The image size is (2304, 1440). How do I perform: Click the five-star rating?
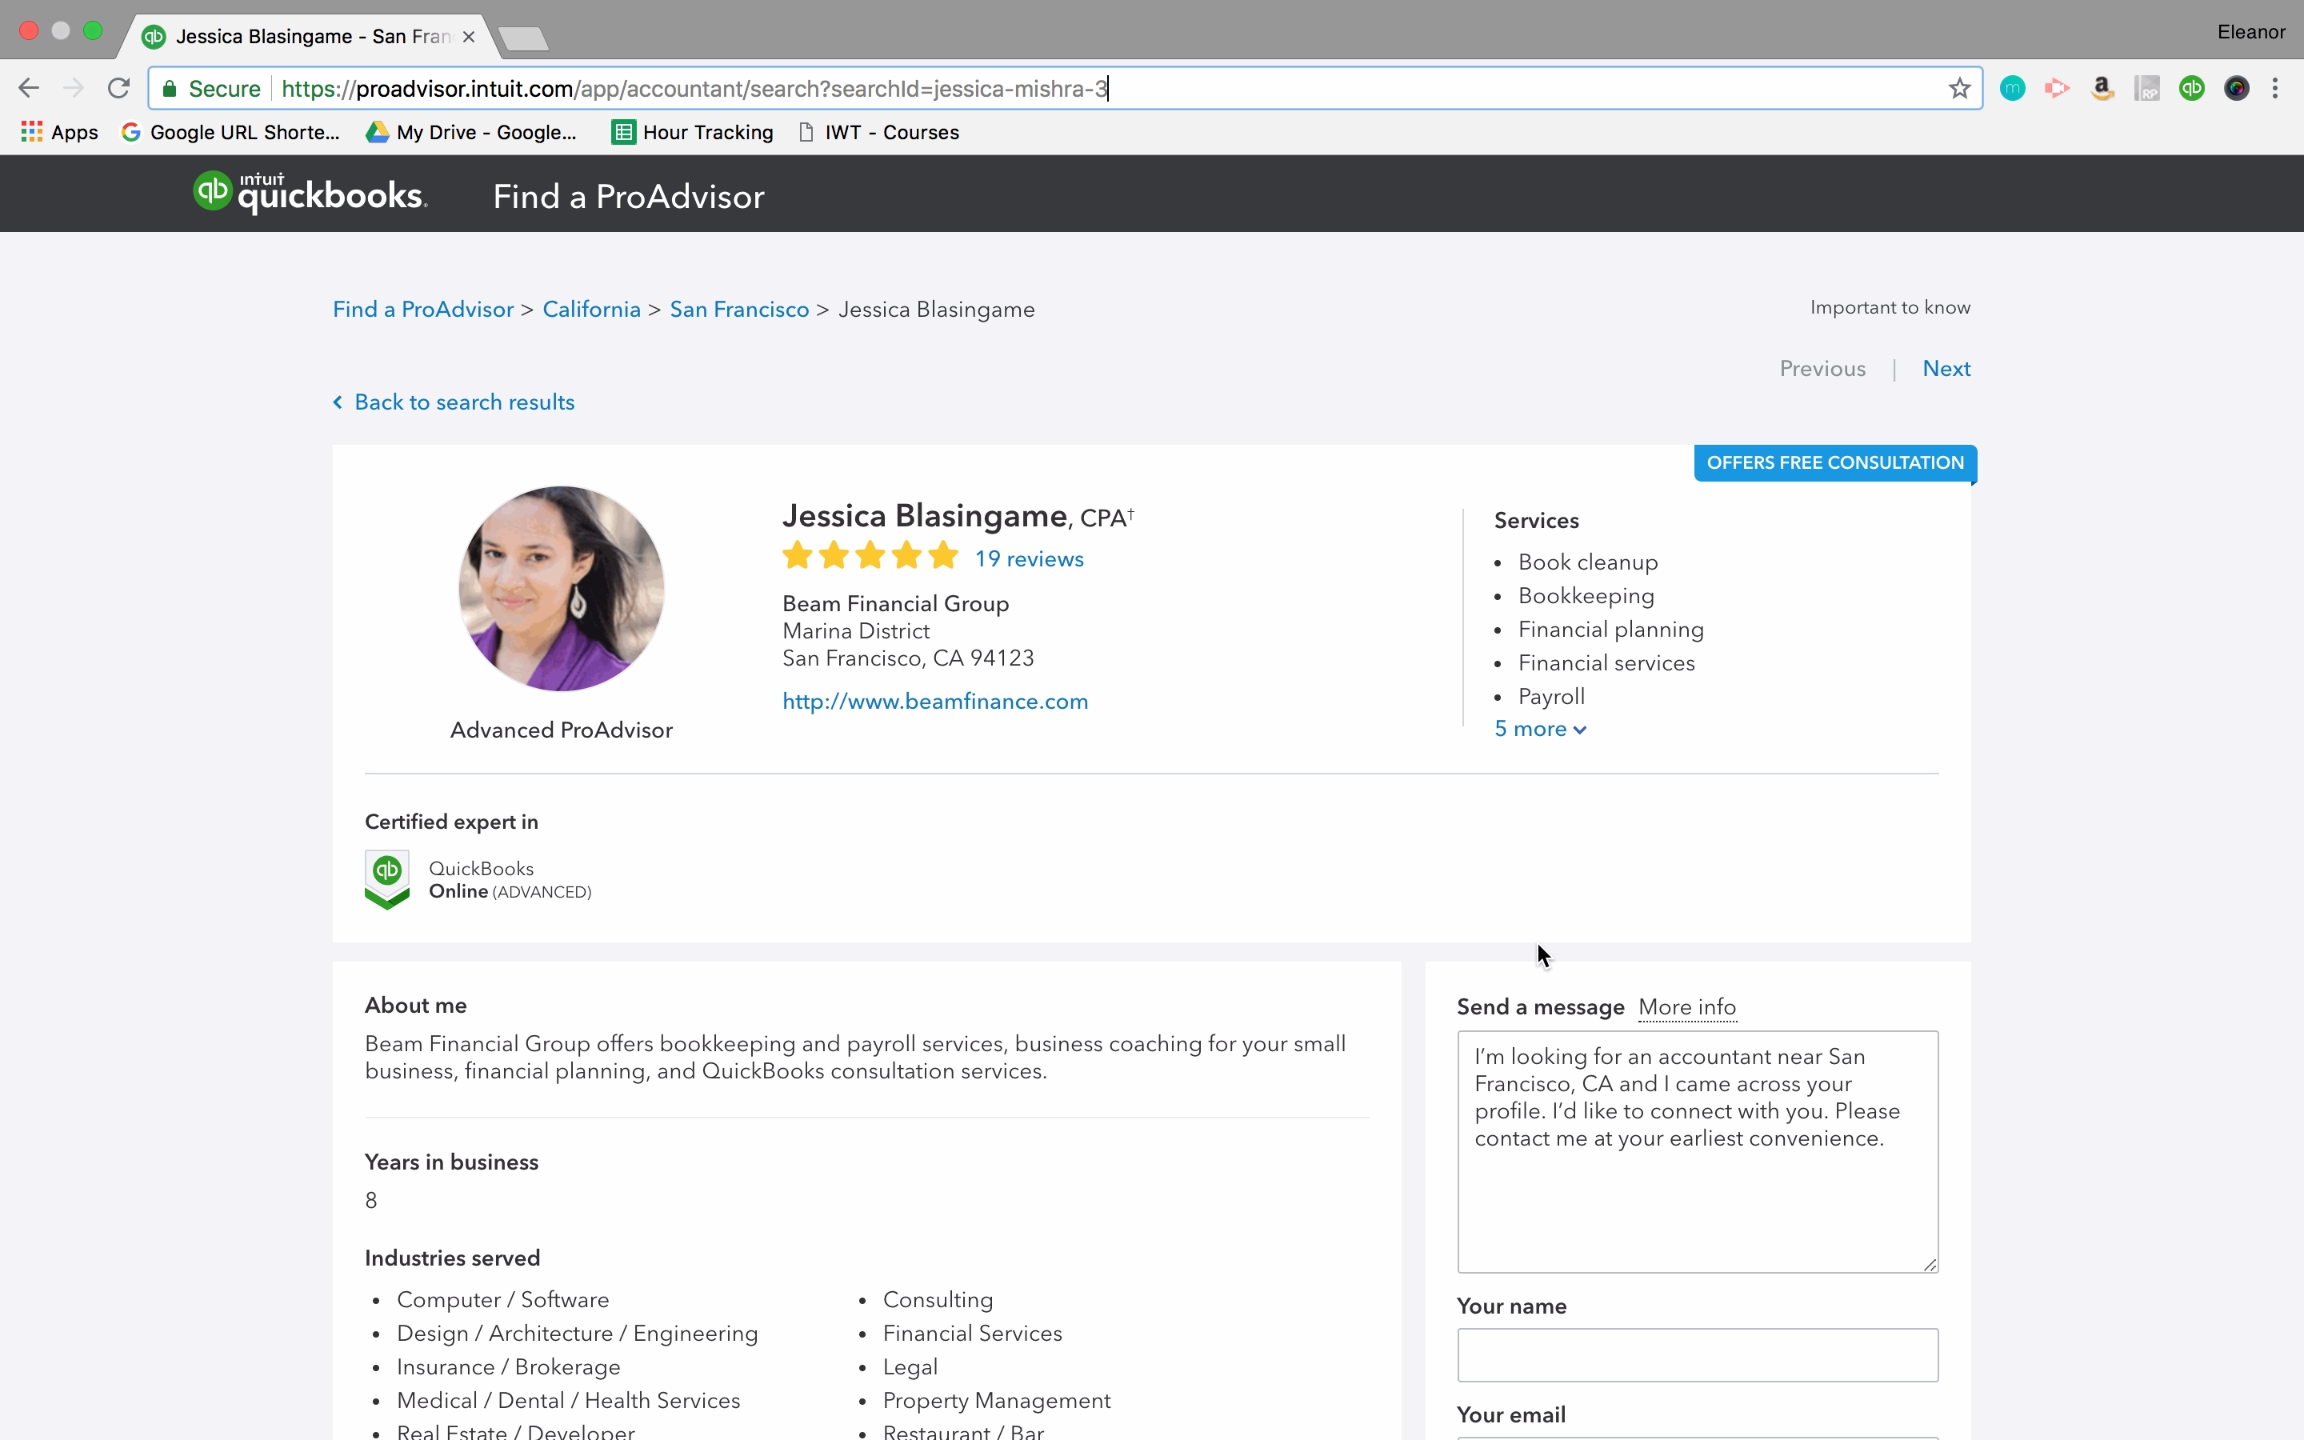coord(870,556)
